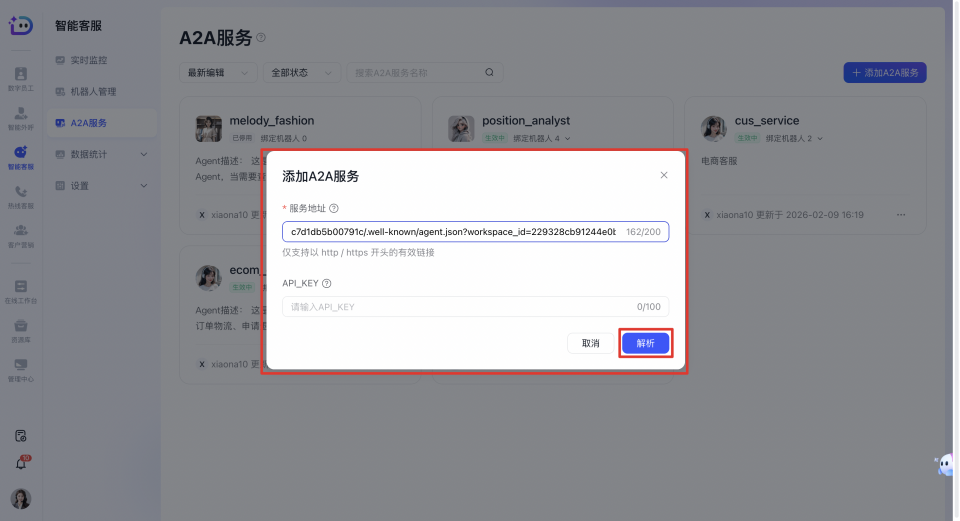
Task: Open the 全部状态 filter dropdown
Action: pyautogui.click(x=299, y=73)
